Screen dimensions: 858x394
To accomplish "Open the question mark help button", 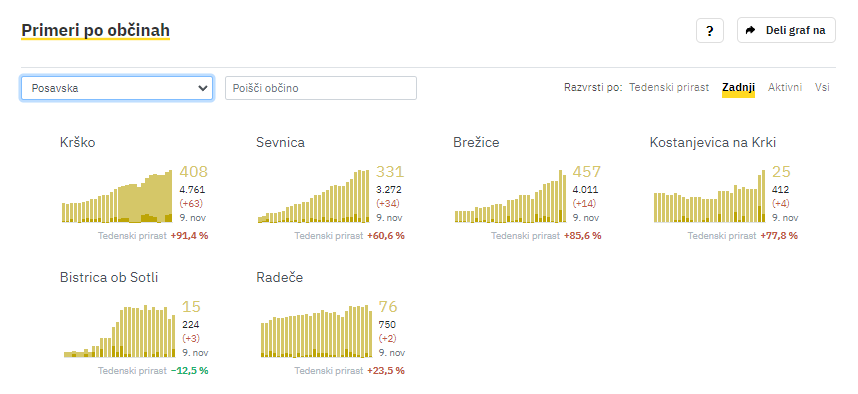I will coord(710,31).
